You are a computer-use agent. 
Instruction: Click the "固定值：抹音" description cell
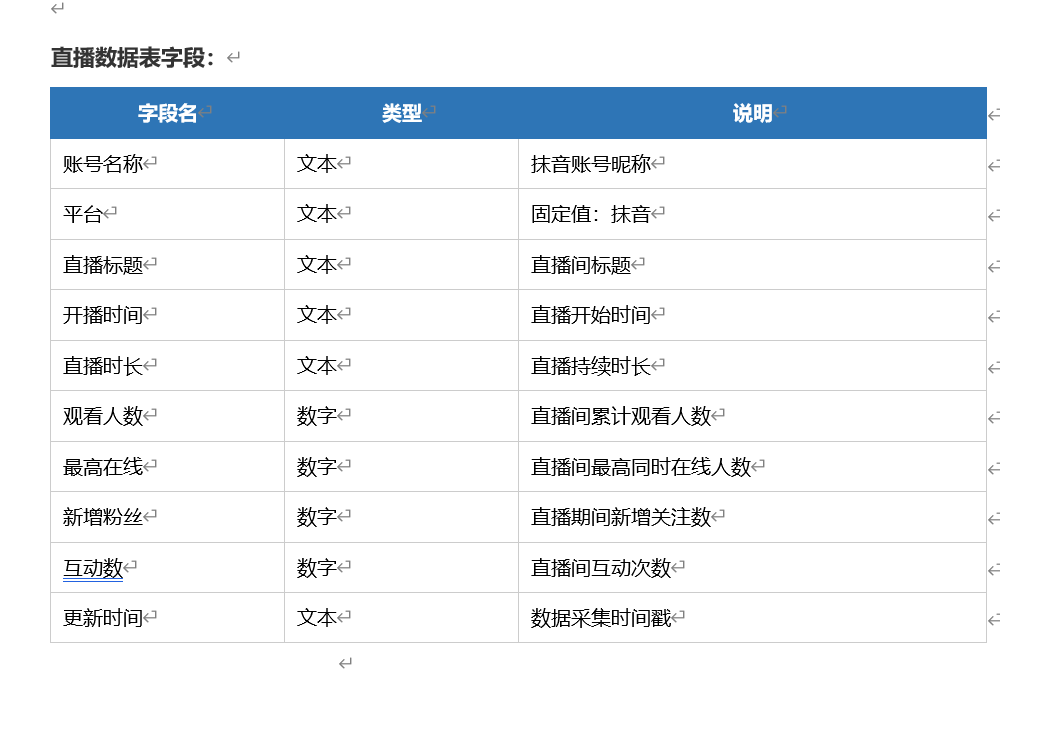589,213
